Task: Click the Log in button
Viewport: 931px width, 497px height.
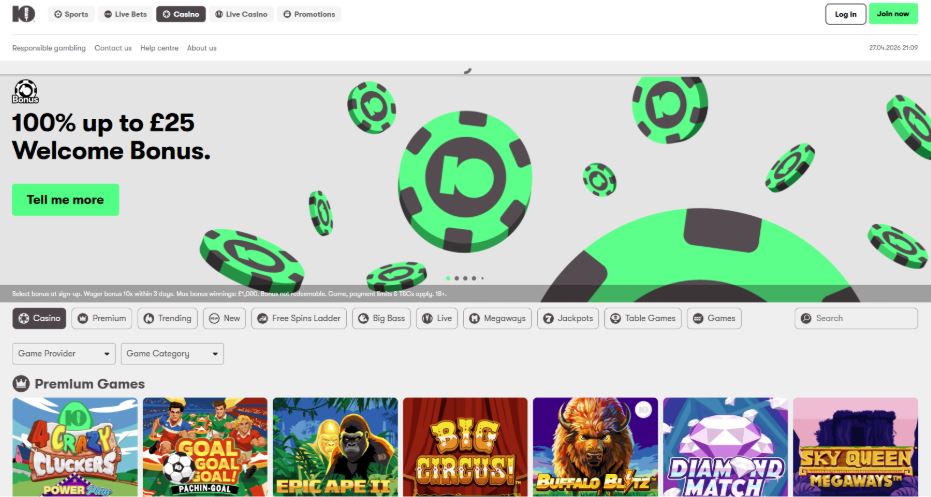Action: [x=846, y=14]
